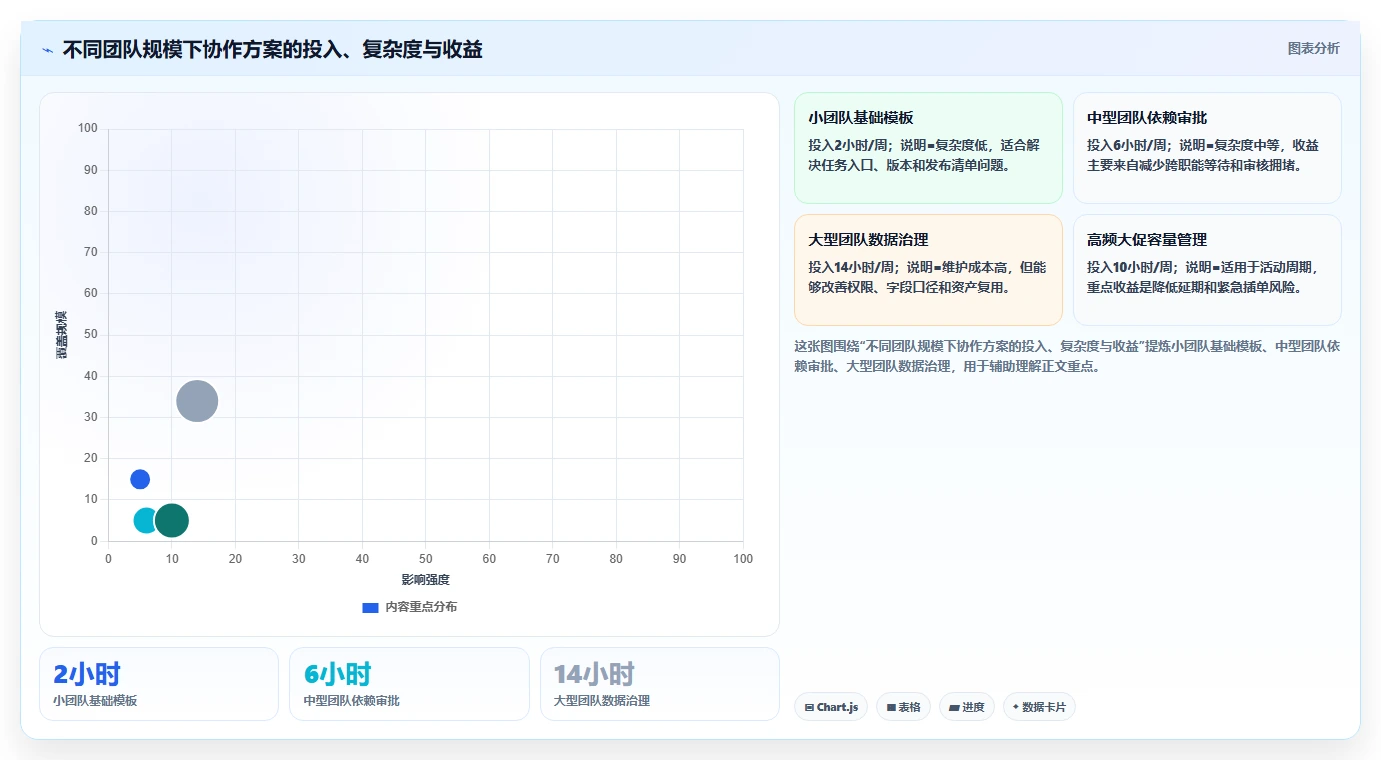Select the small blue bubble on chart
The image size is (1381, 760).
pyautogui.click(x=140, y=479)
